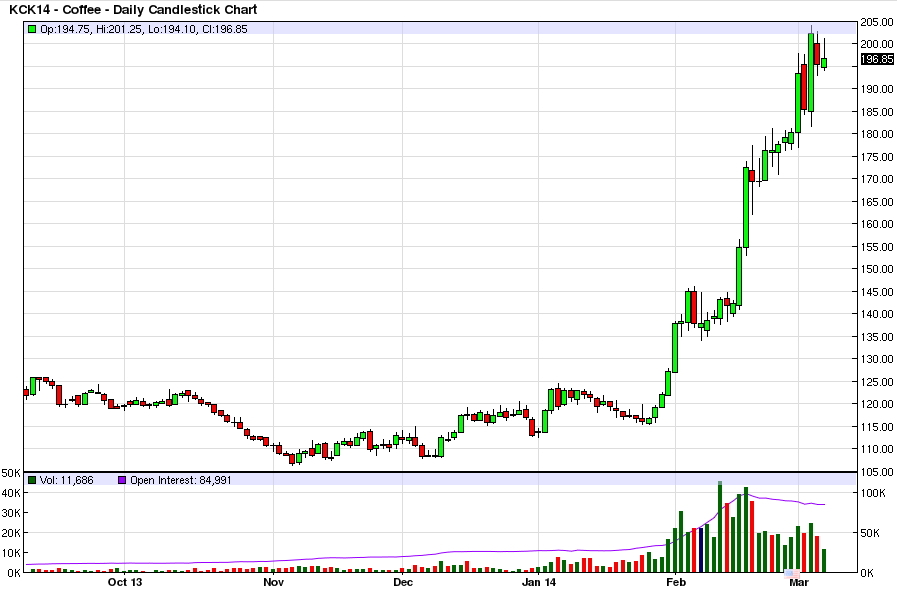Click the 30K volume axis label

click(11, 513)
